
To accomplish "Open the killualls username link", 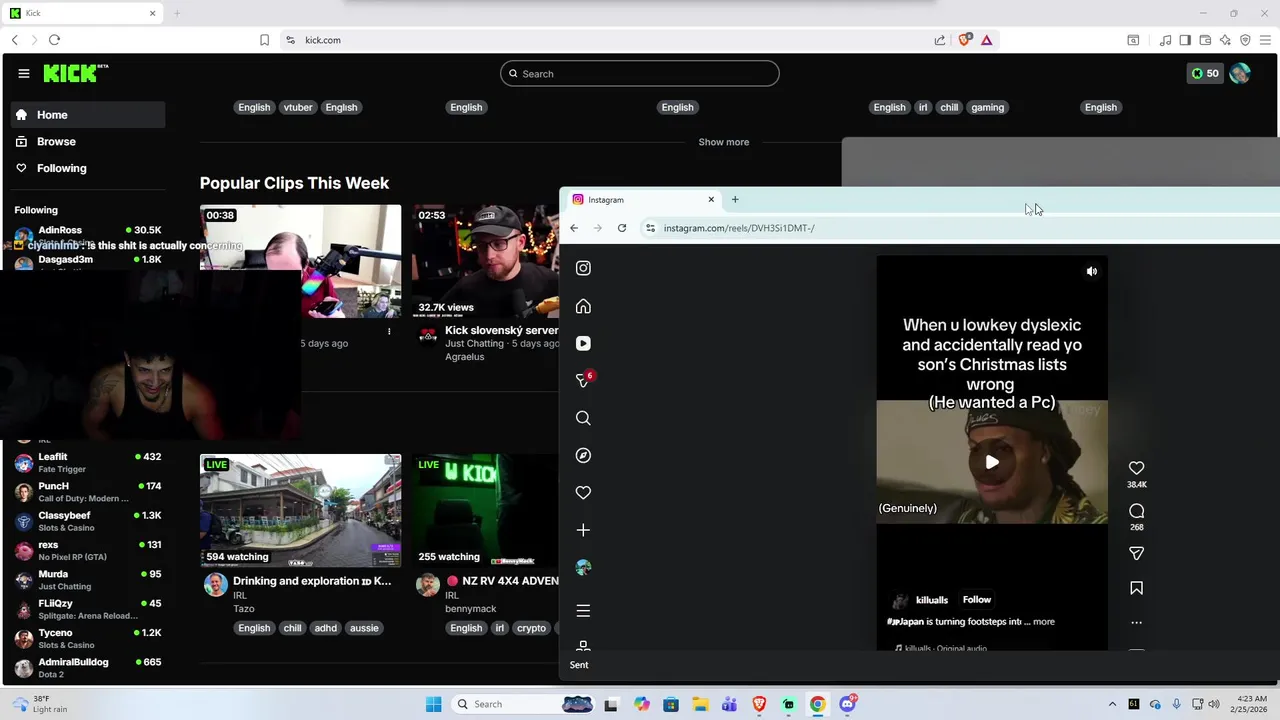I will [x=932, y=600].
